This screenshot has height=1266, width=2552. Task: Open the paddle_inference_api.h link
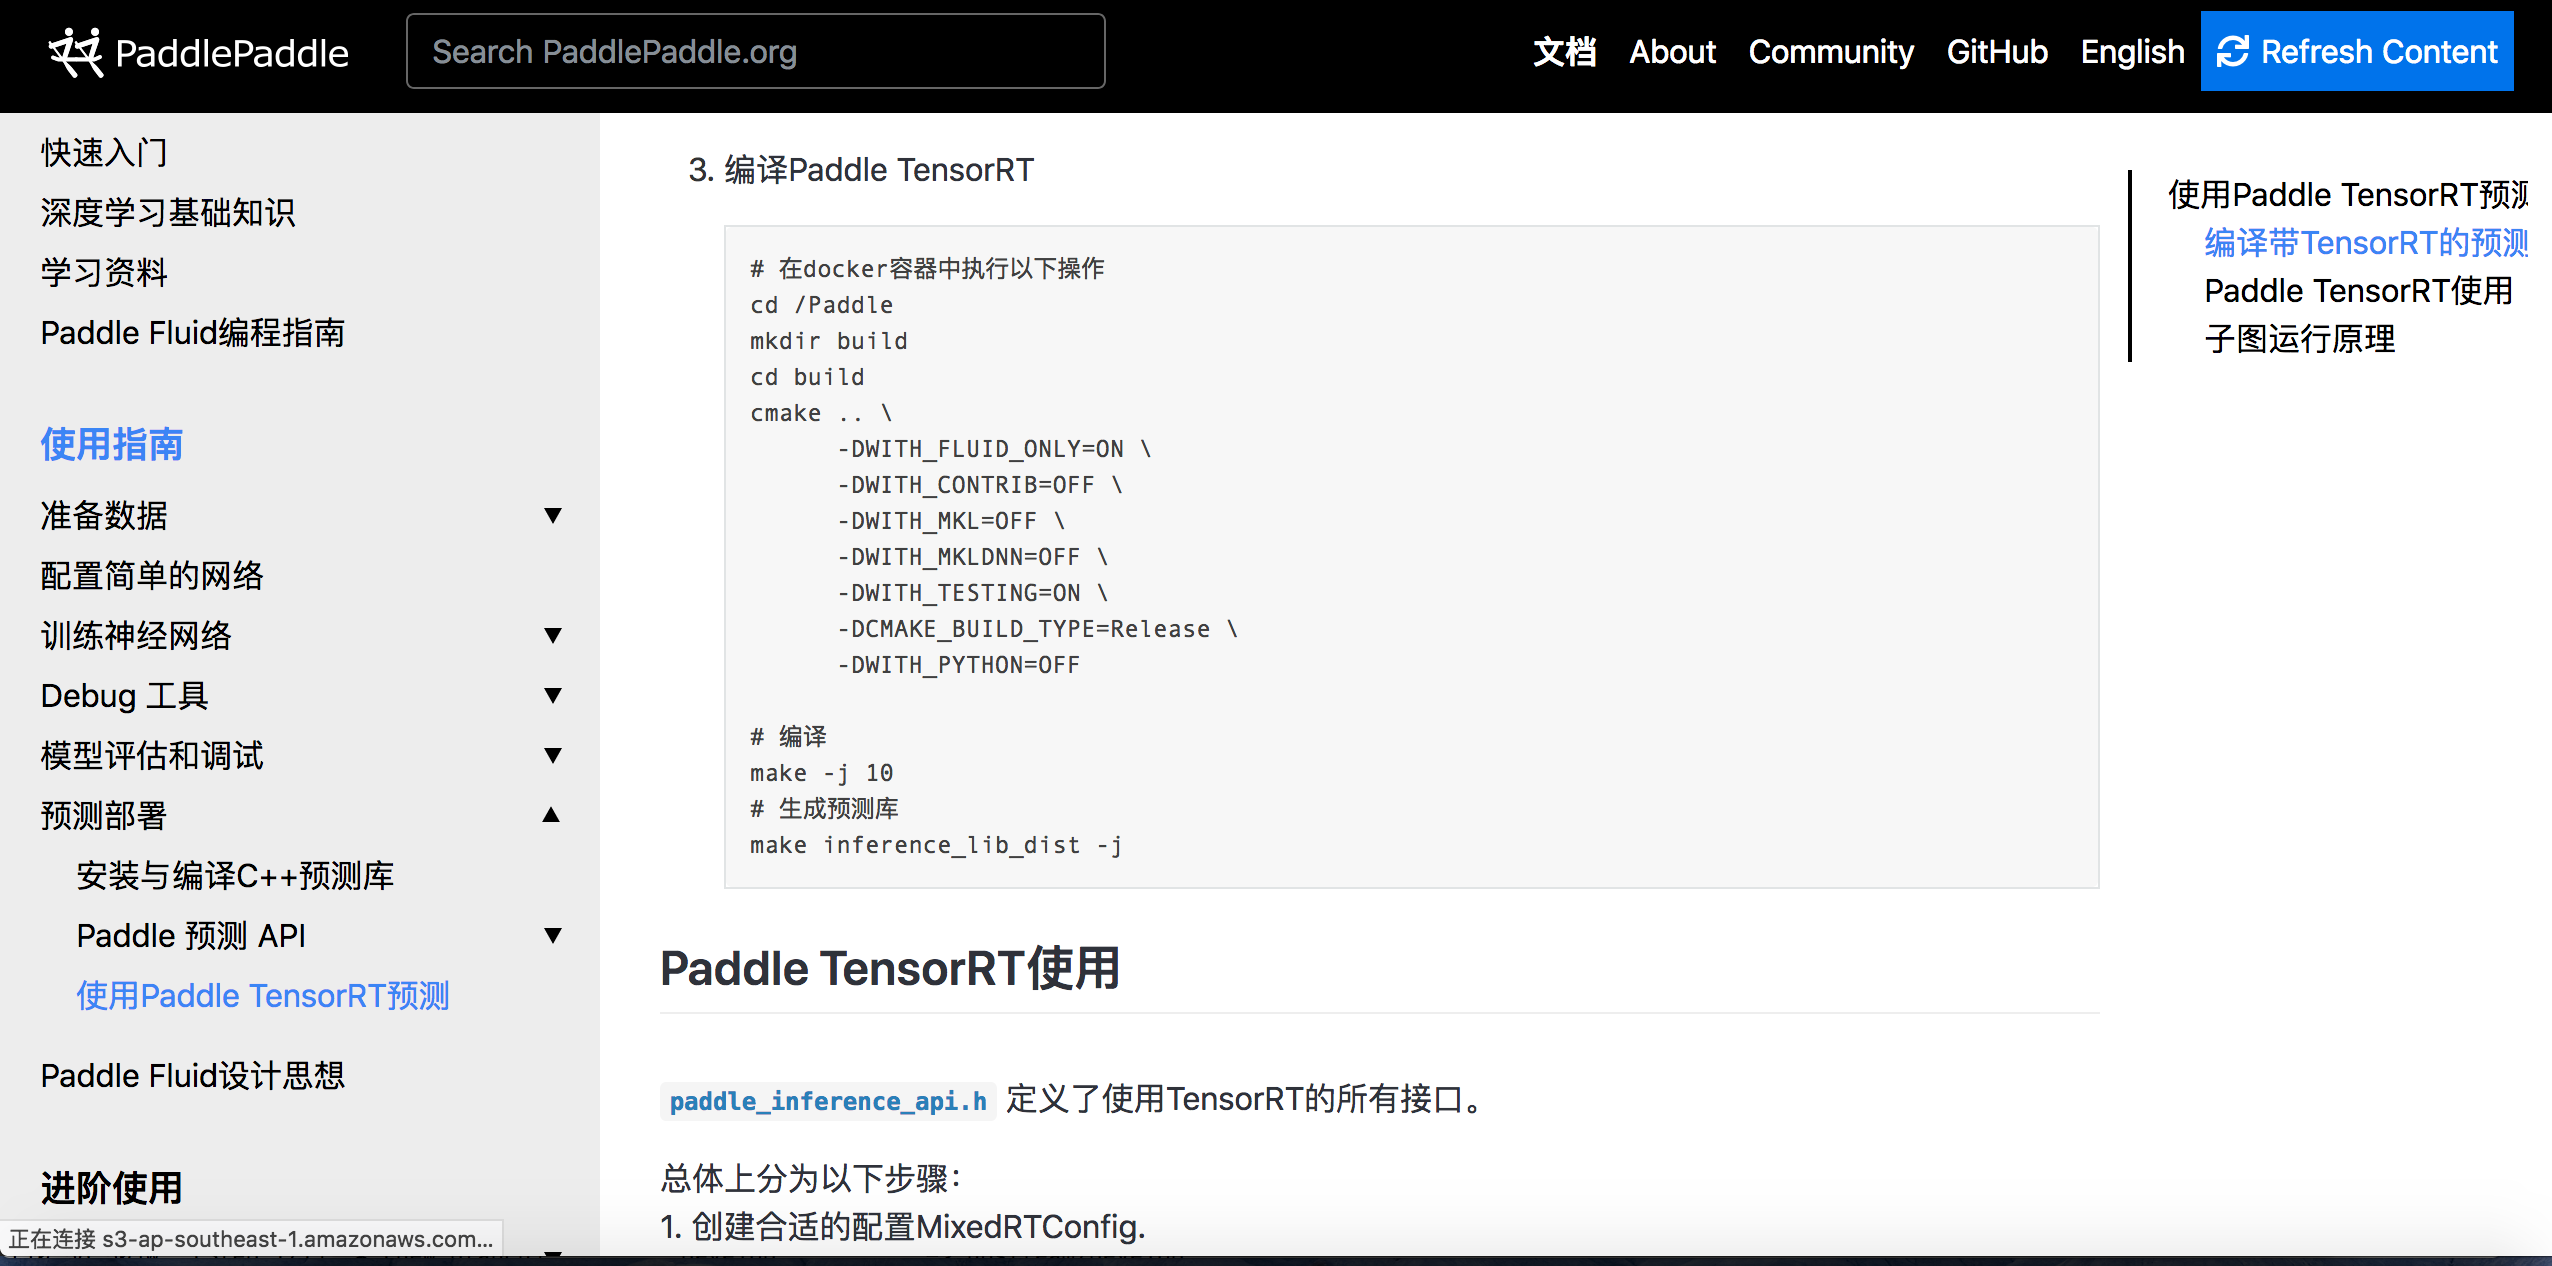(x=827, y=1101)
